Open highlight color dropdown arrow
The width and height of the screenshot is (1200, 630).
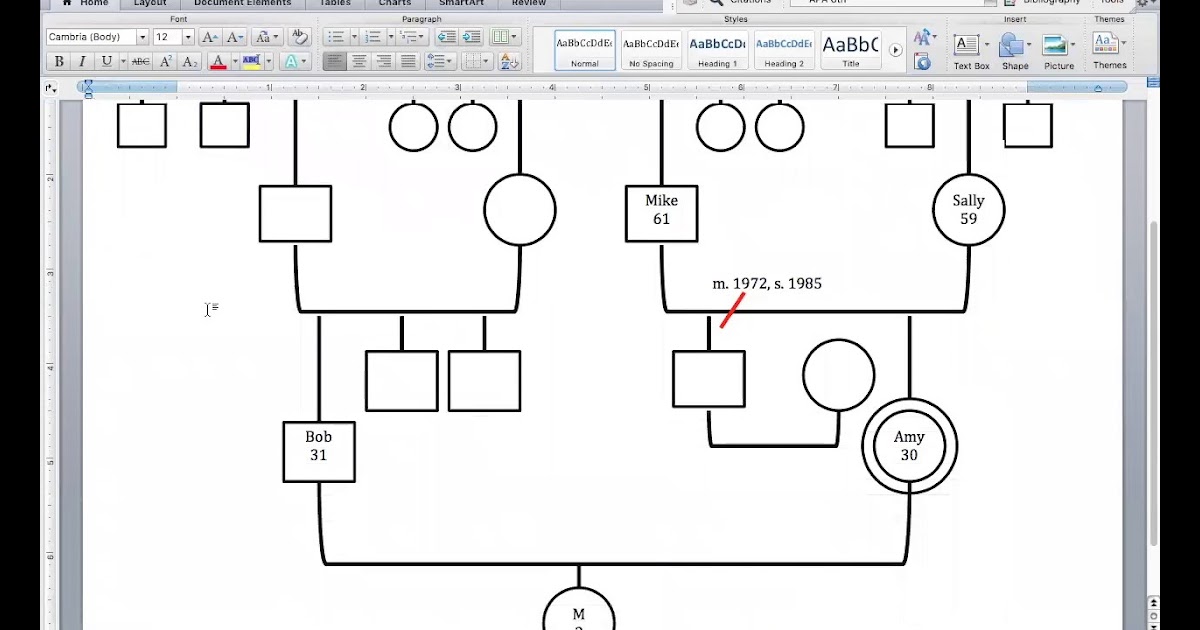coord(268,62)
